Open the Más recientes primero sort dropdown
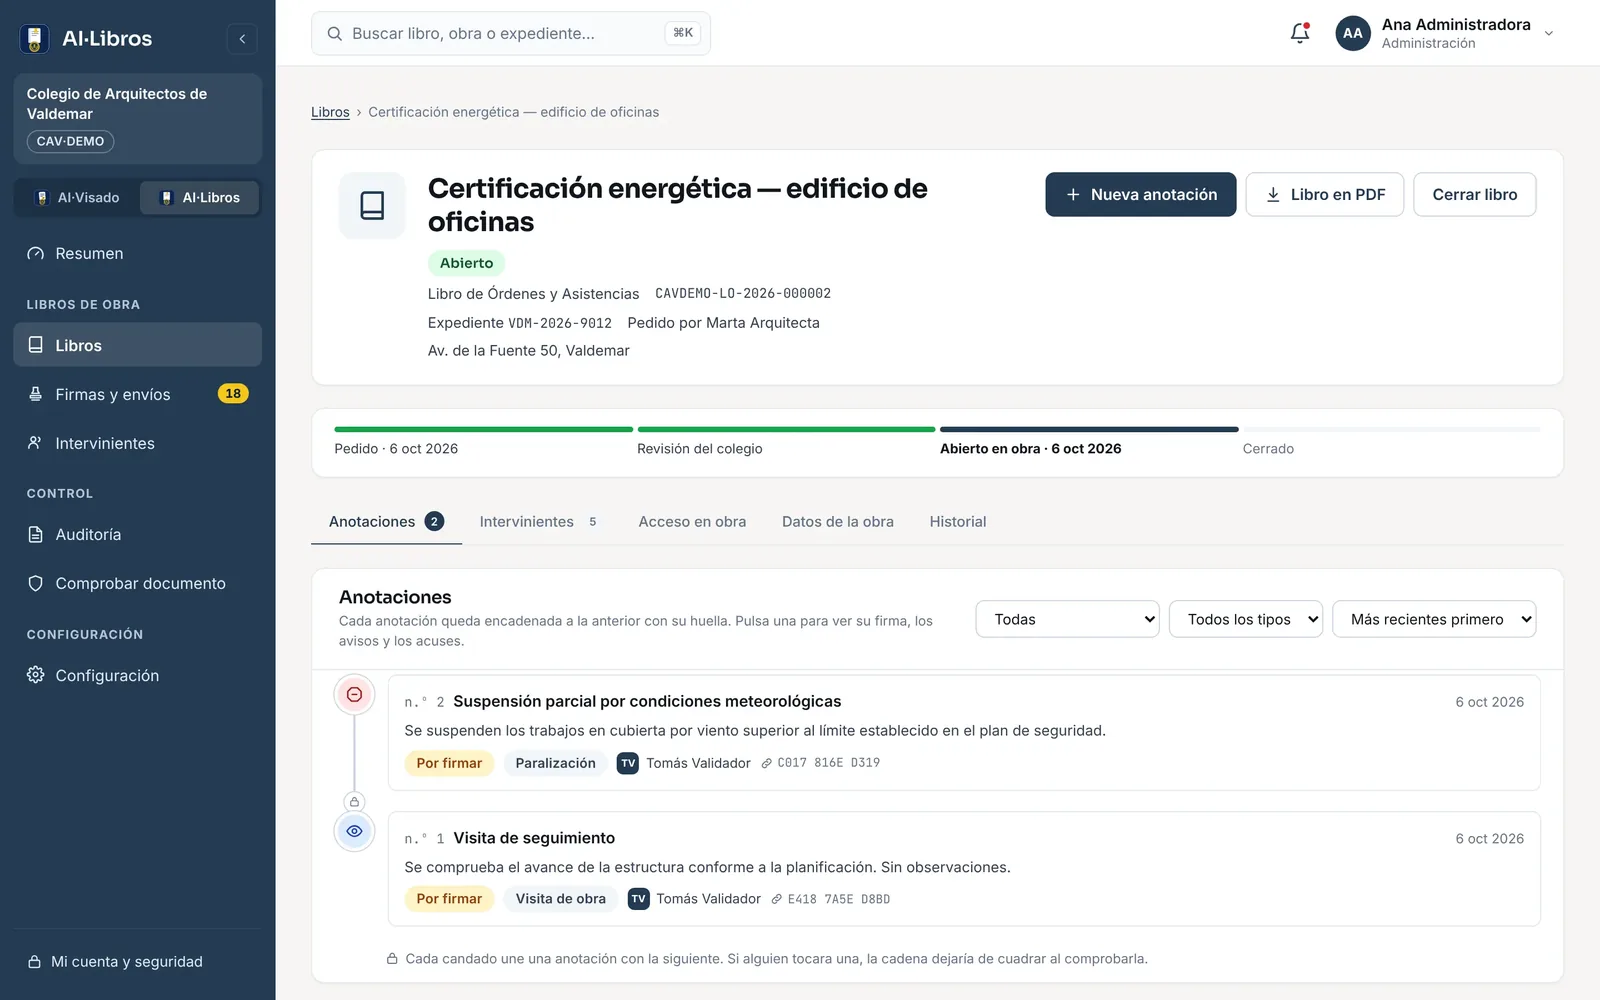 point(1434,619)
